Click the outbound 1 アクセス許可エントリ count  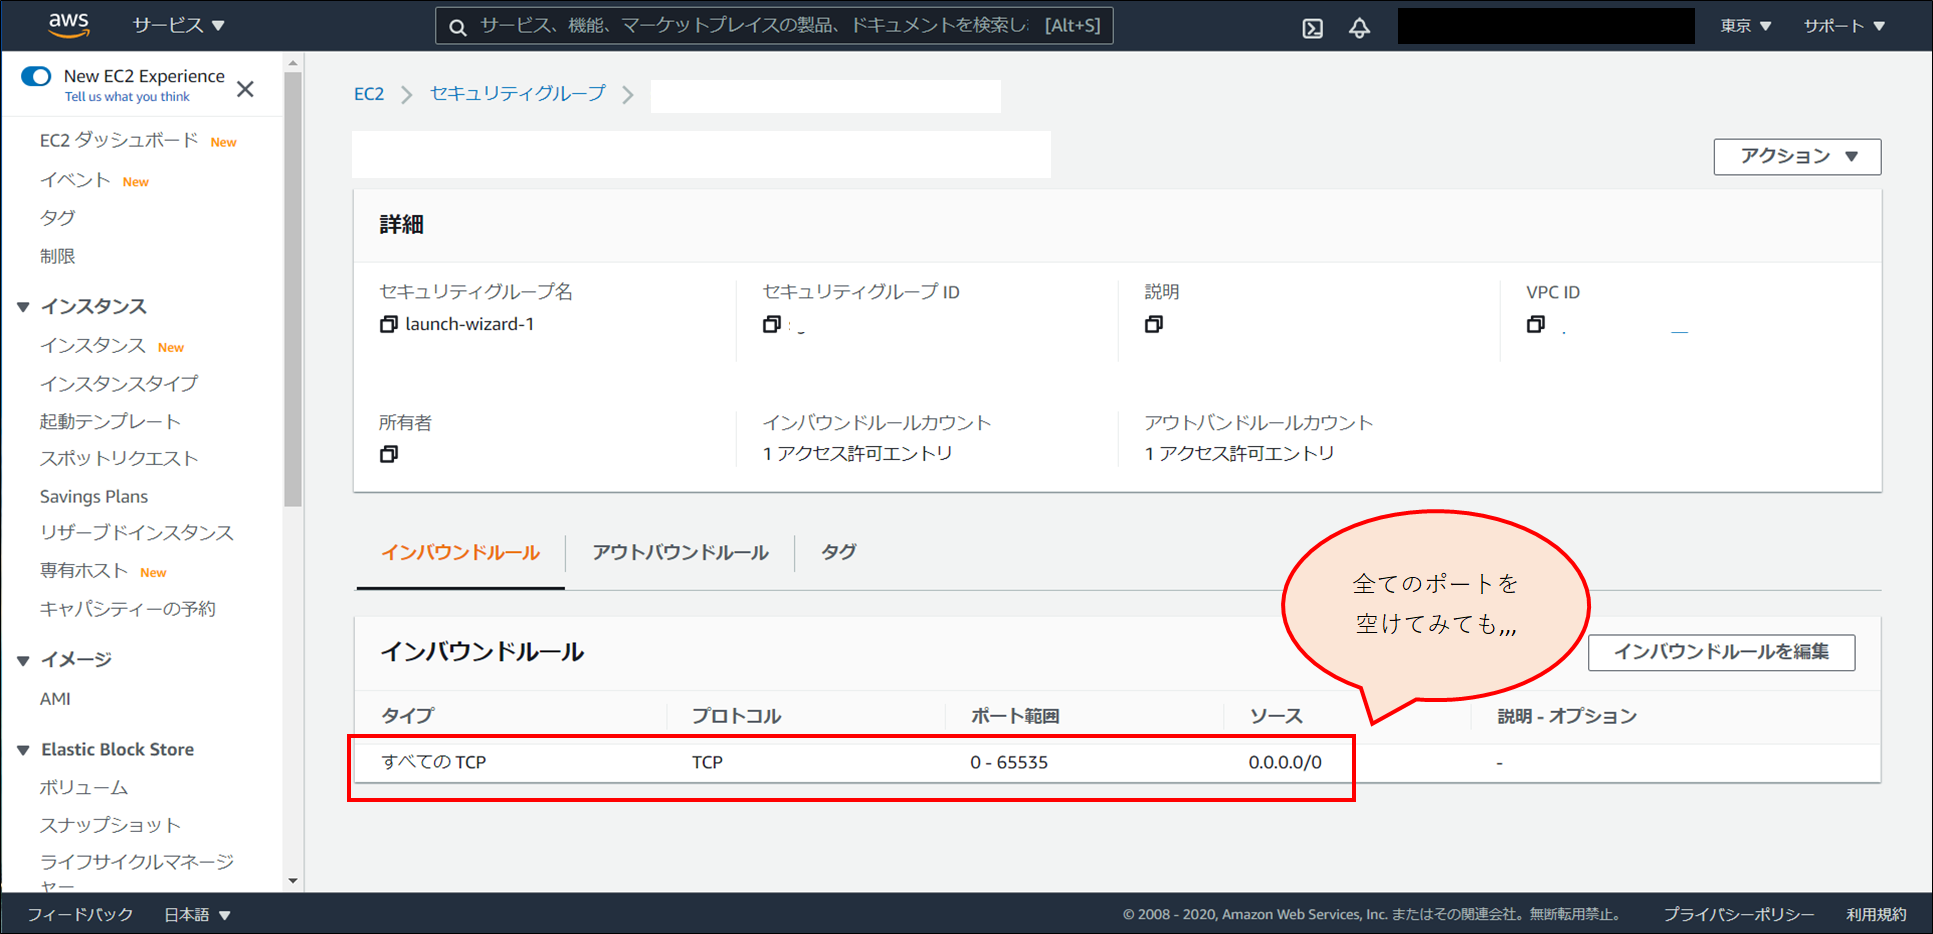pyautogui.click(x=1239, y=454)
